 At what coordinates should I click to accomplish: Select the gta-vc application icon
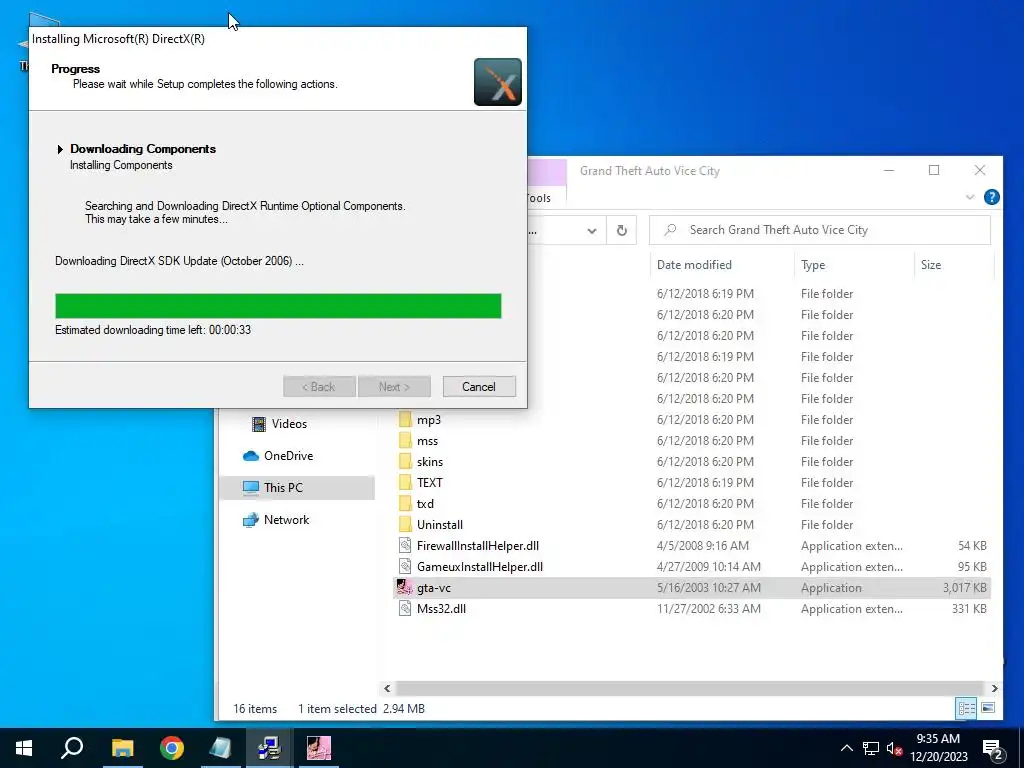click(x=405, y=587)
